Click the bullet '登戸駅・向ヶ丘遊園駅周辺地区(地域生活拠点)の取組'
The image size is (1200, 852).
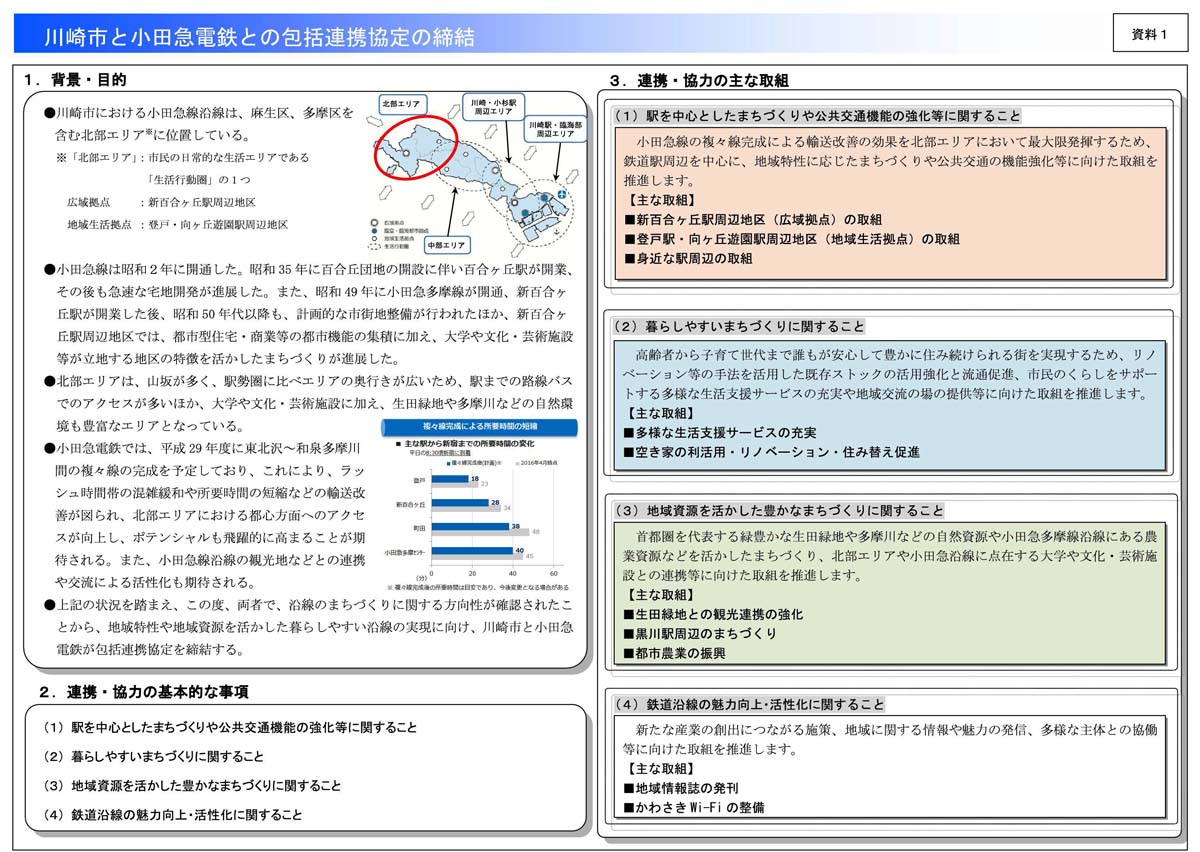tap(791, 239)
